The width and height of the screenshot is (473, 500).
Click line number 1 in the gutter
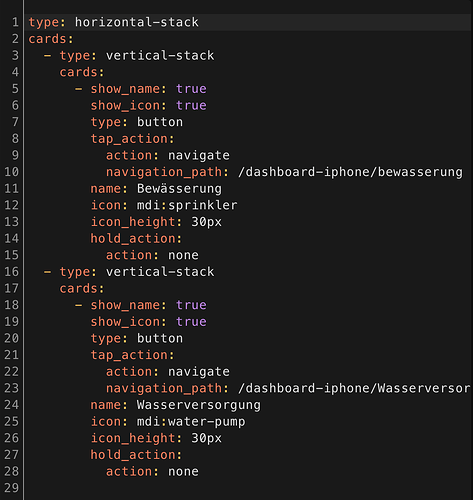click(x=15, y=22)
